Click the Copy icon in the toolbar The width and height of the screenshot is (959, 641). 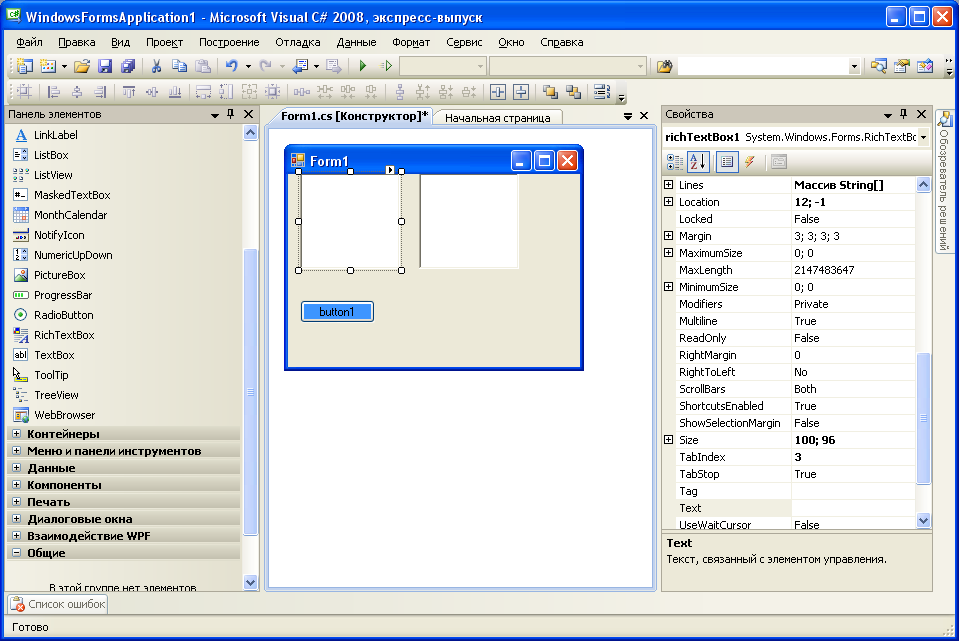[x=179, y=65]
